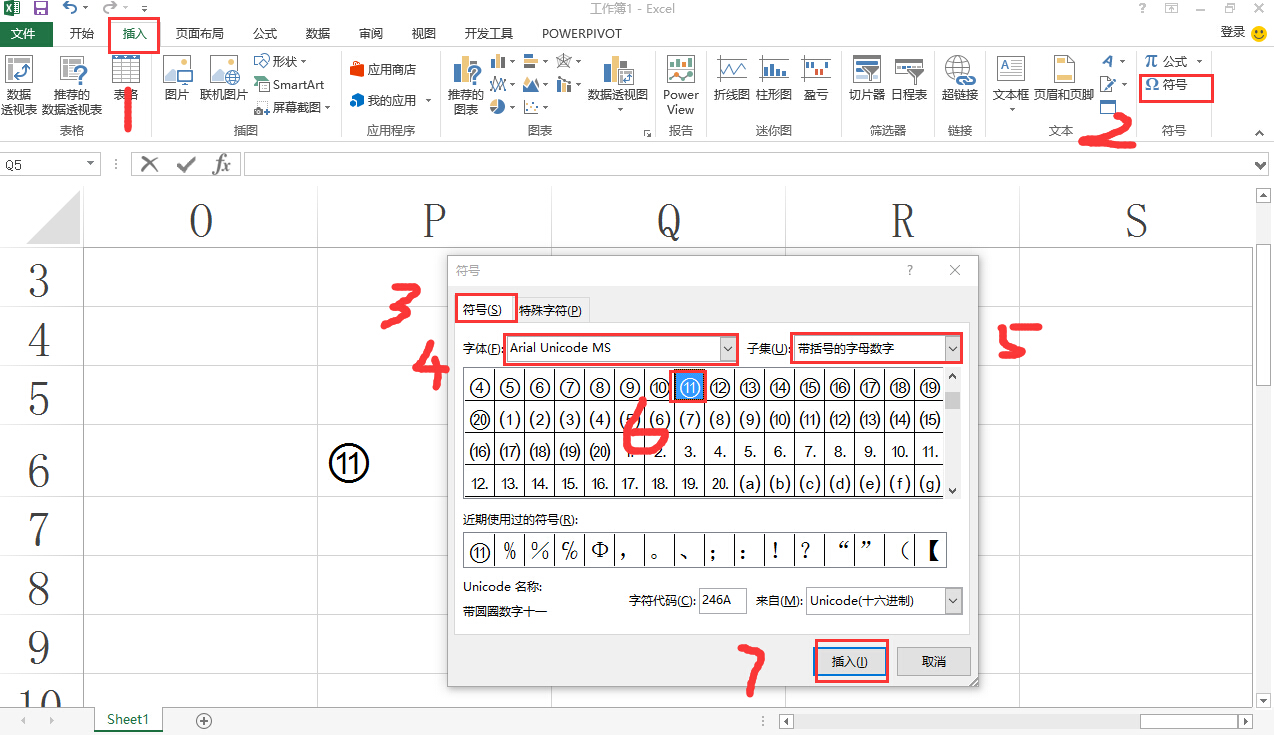This screenshot has width=1274, height=735.
Task: Switch to the Review (审阅) tab
Action: point(370,33)
